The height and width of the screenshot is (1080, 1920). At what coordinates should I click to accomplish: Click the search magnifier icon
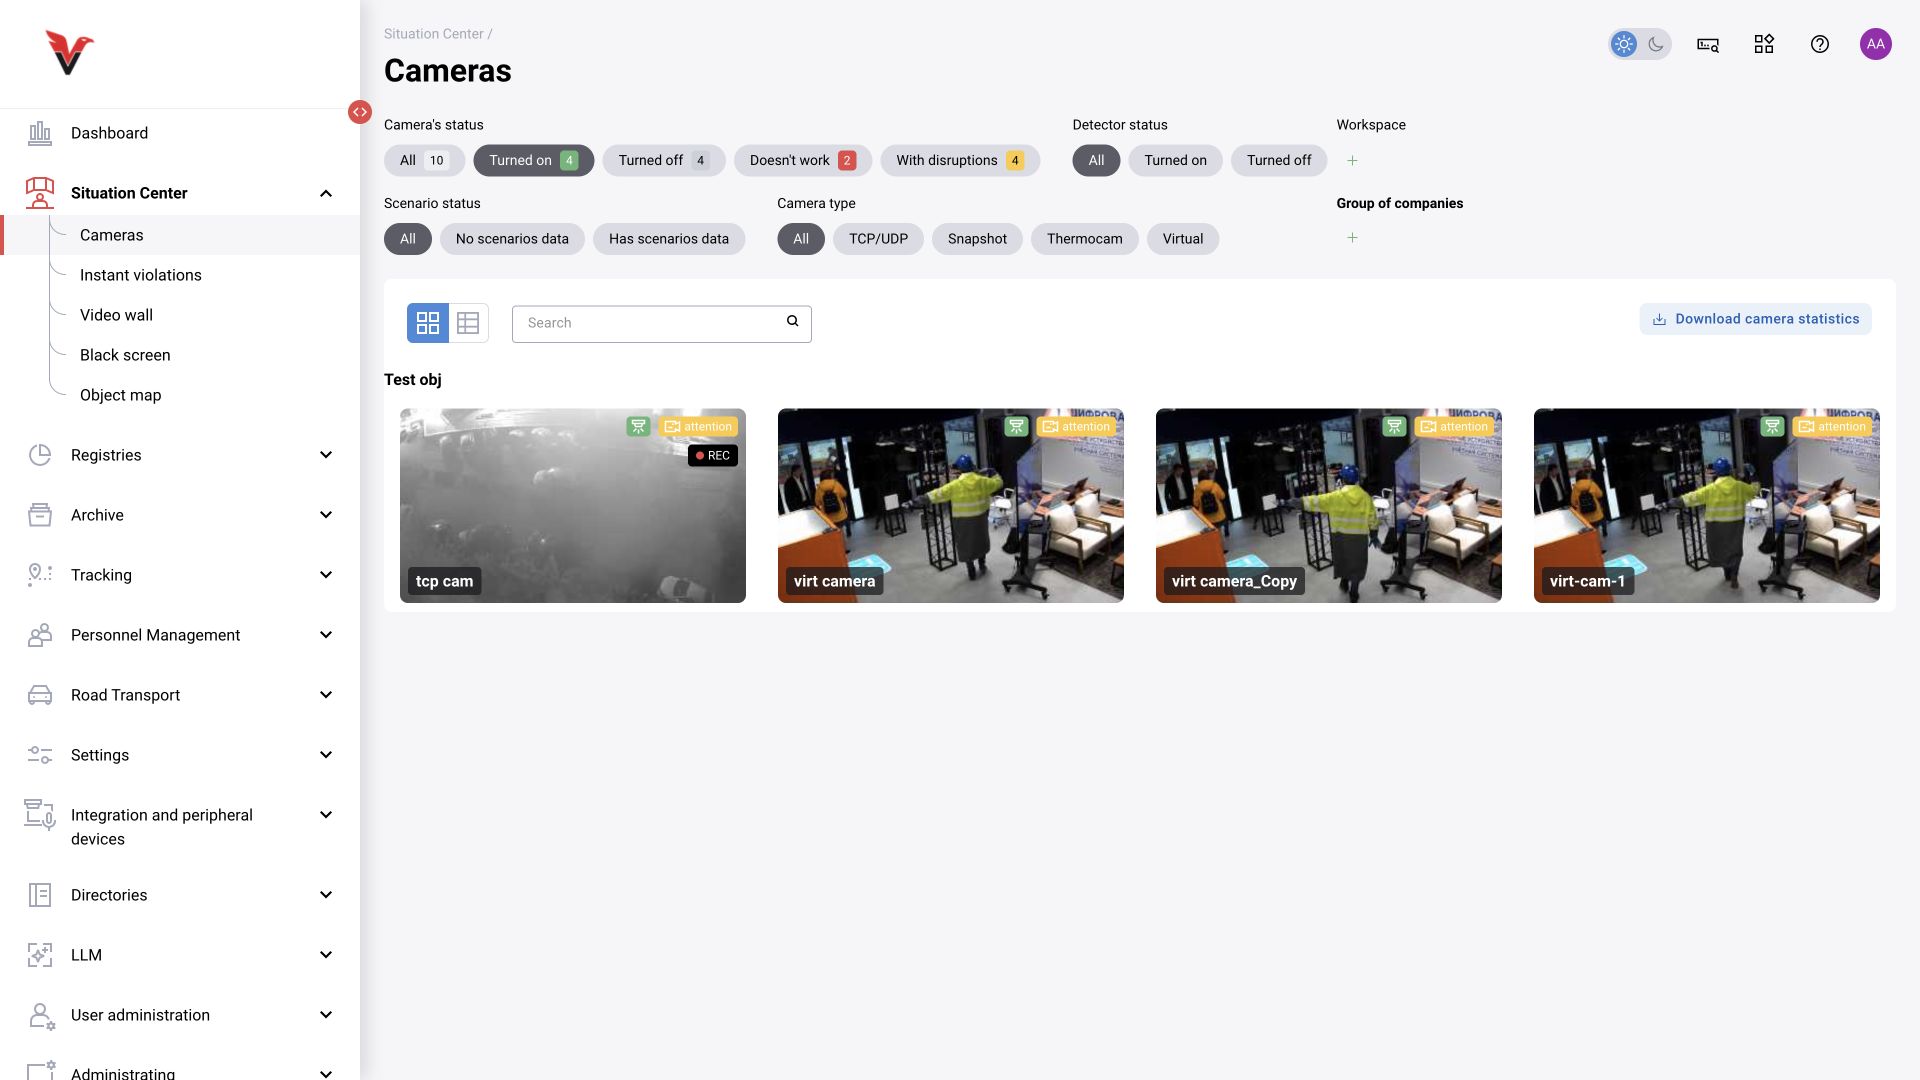(792, 321)
